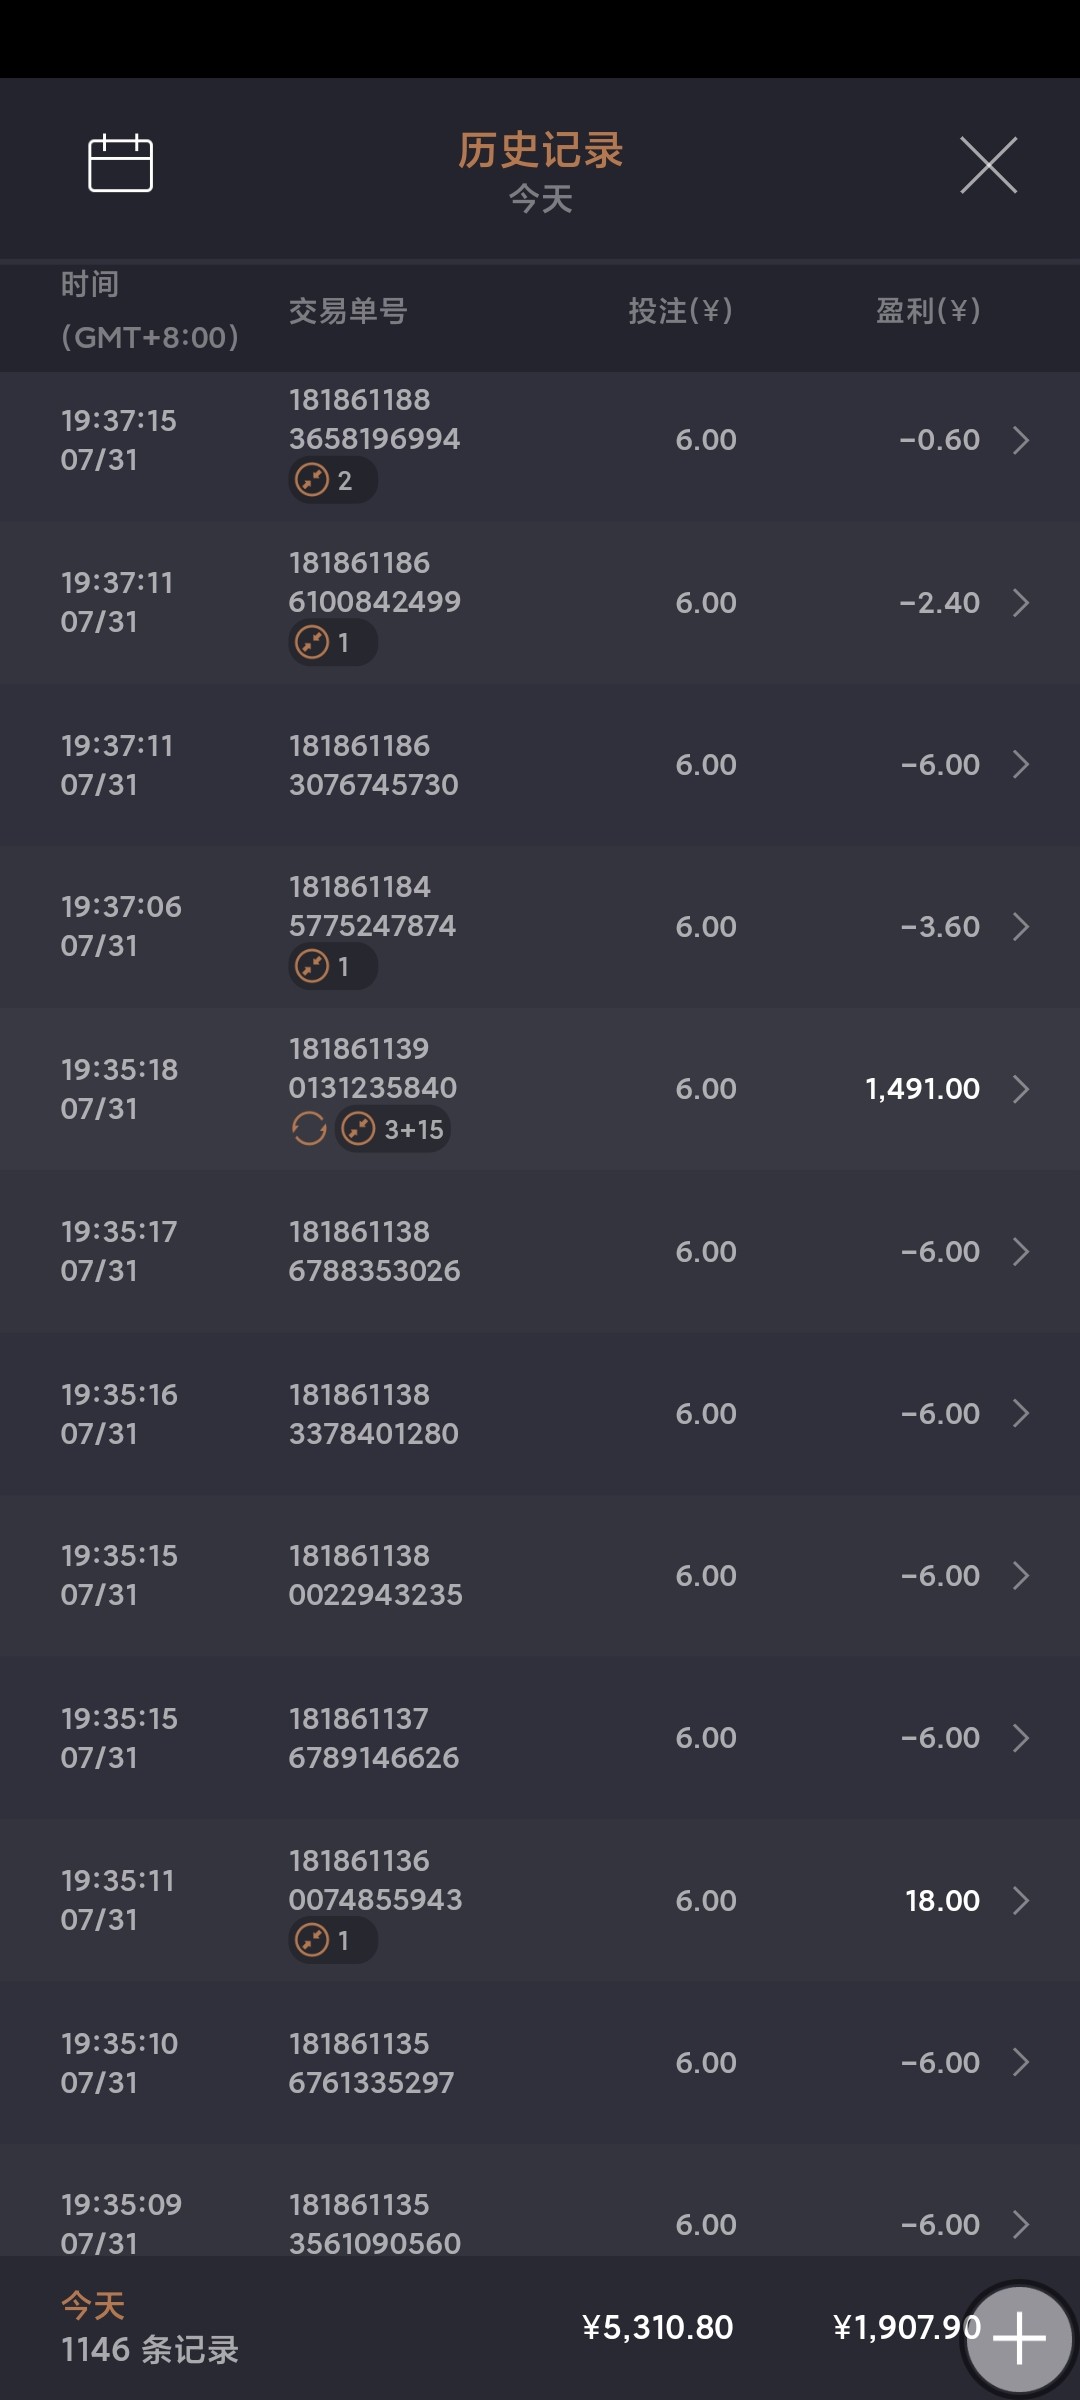Tap free-spin badge on order 6100842499
Image resolution: width=1080 pixels, height=2400 pixels.
(x=332, y=643)
